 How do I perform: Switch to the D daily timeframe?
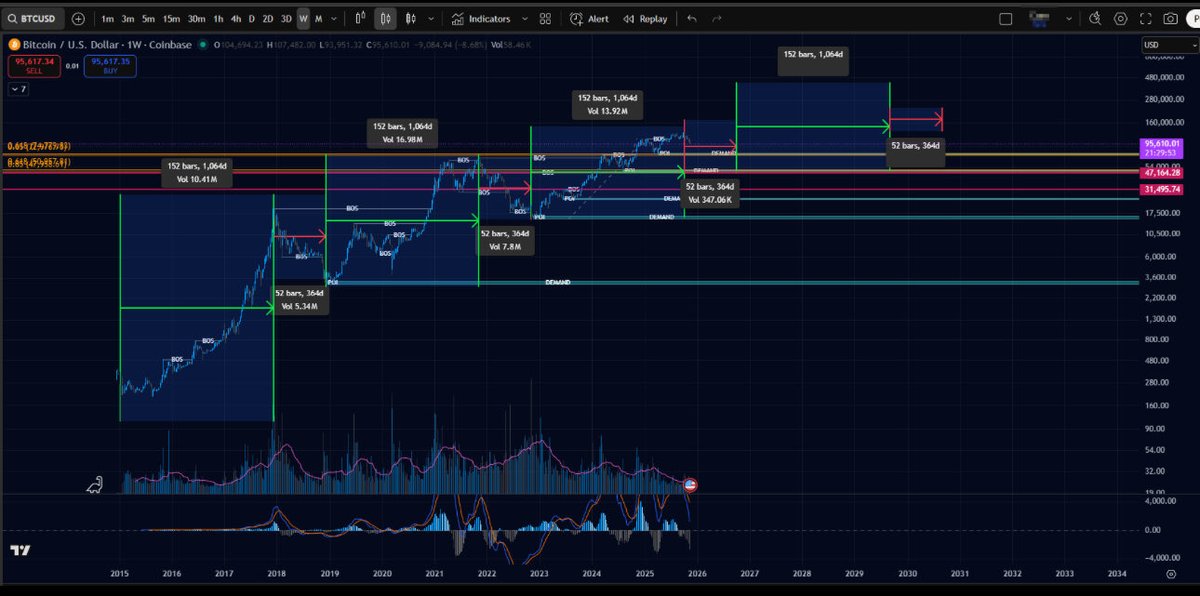click(x=251, y=19)
